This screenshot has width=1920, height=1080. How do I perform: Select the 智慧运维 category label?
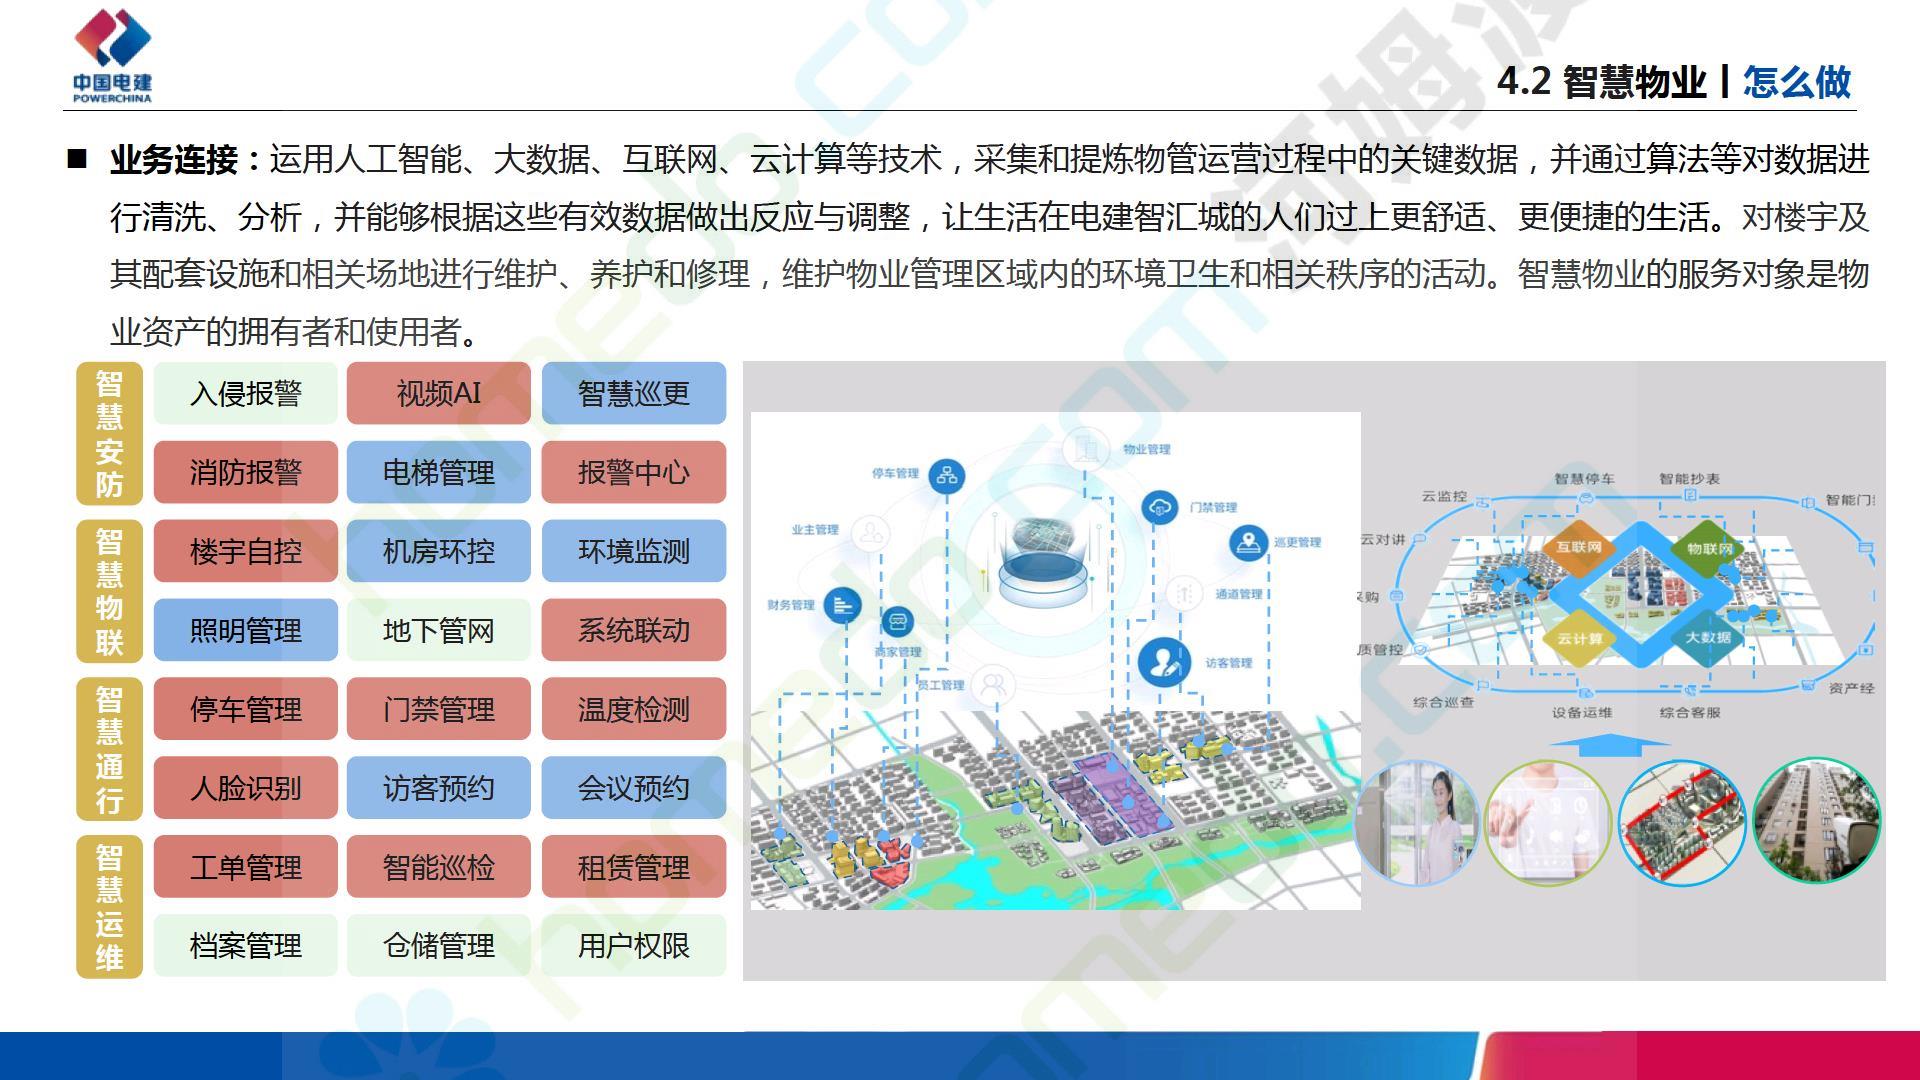pos(109,906)
